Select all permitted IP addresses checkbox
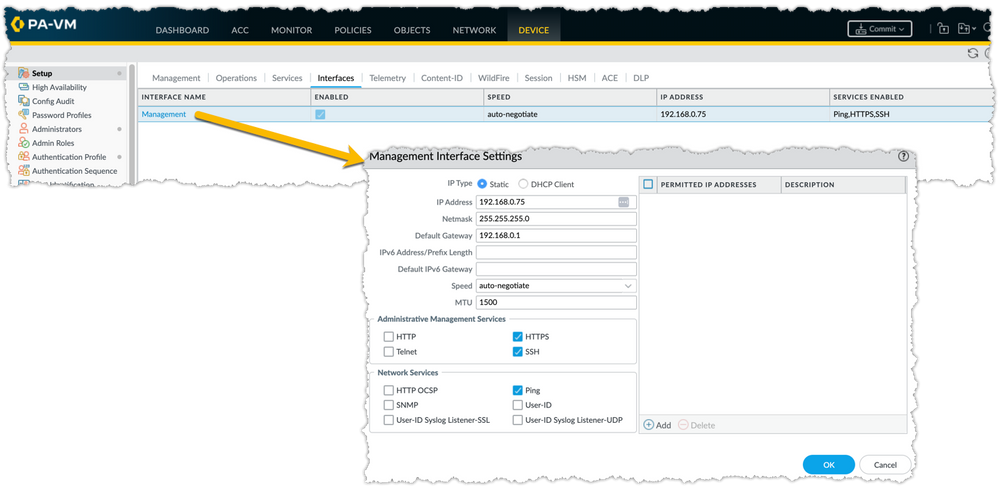 [x=649, y=184]
